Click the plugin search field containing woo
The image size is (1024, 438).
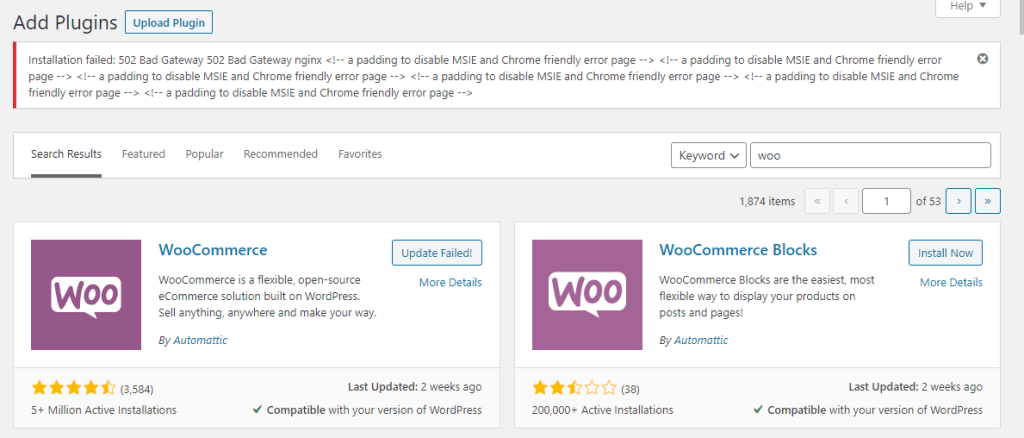click(x=871, y=155)
